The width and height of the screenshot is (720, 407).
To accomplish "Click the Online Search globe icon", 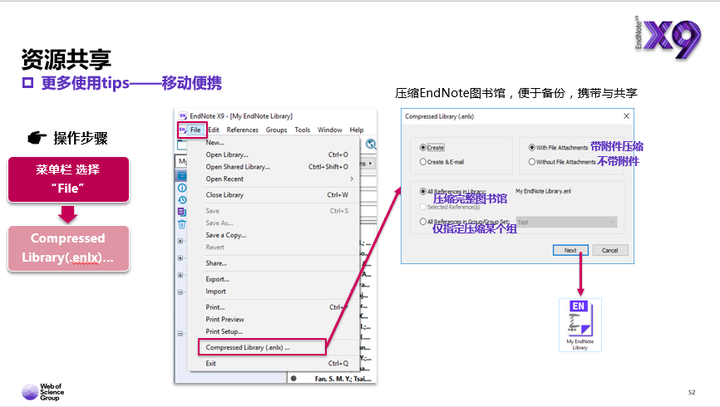I will [371, 145].
